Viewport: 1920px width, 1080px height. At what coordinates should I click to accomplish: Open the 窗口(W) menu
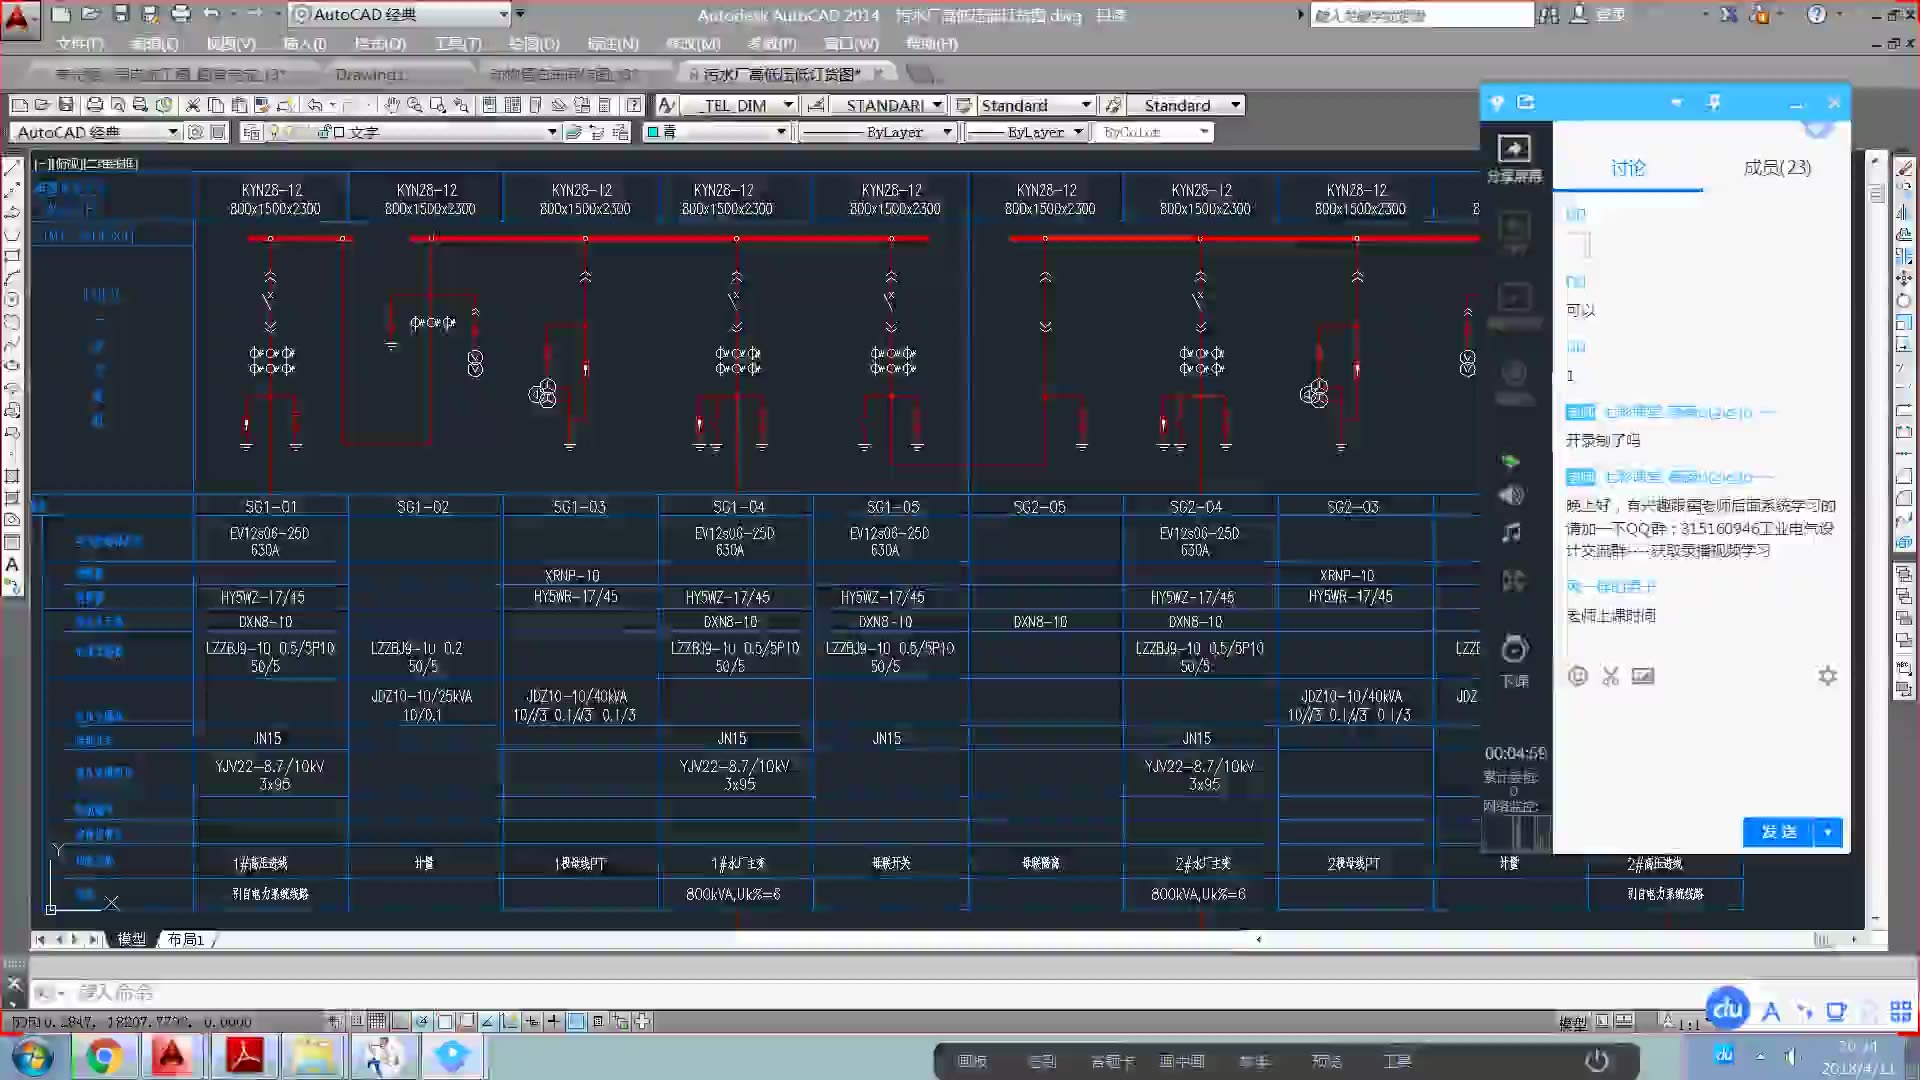(851, 44)
